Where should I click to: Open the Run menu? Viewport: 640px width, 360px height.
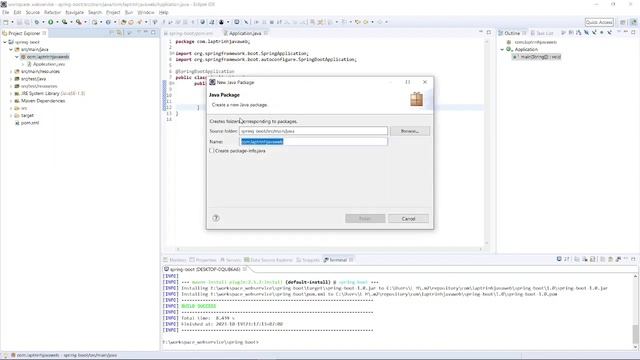[129, 12]
